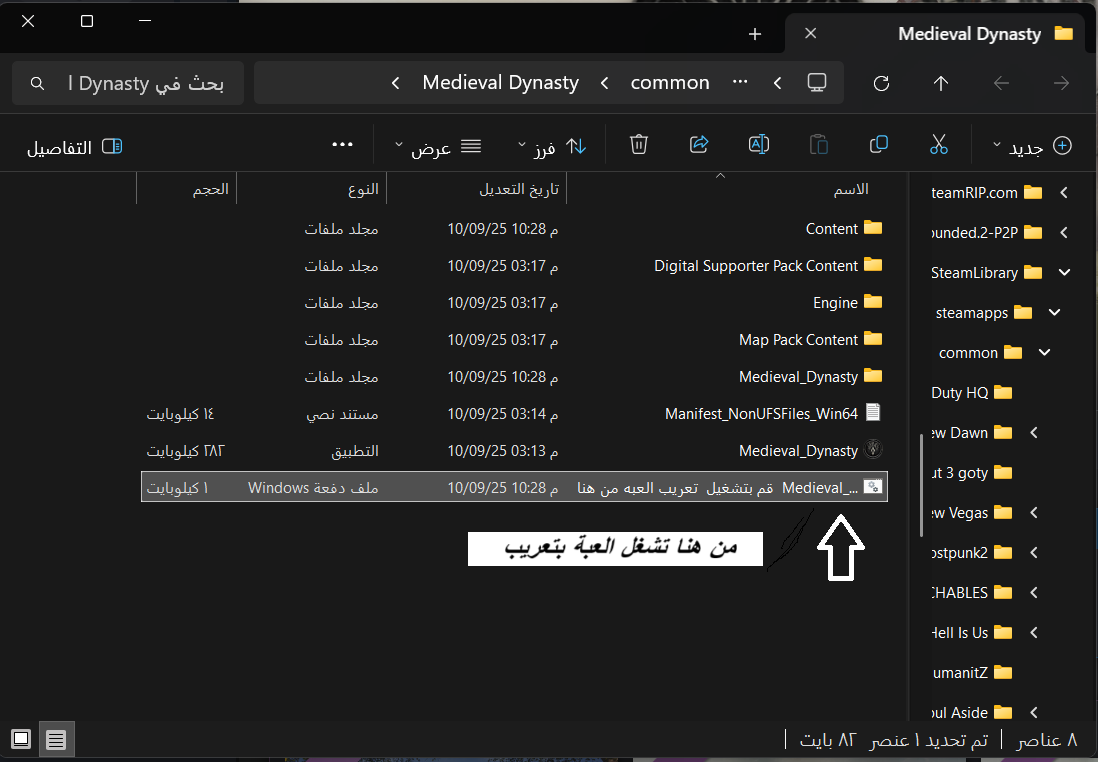Select the Engine folder icon
Viewport: 1098px width, 762px height.
tap(873, 302)
